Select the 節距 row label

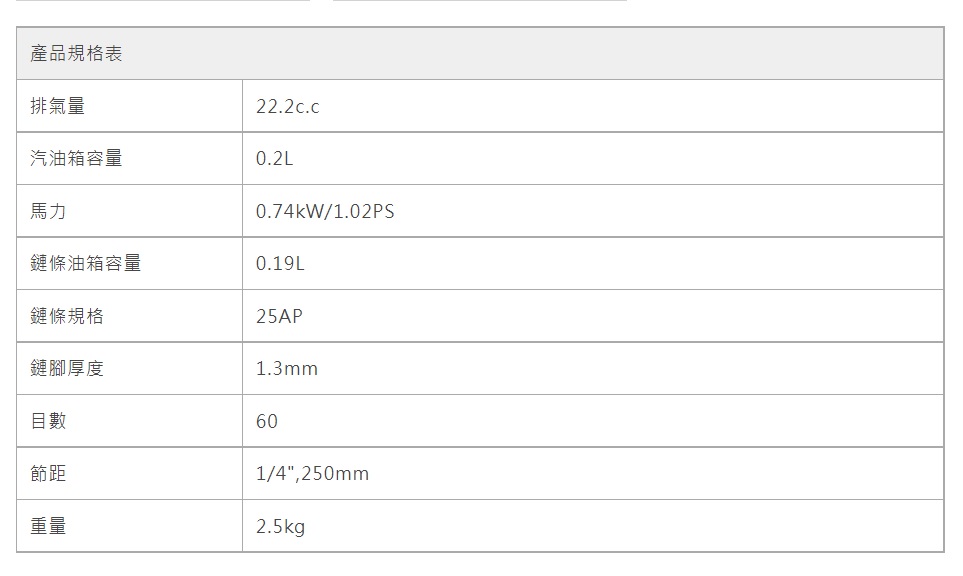49,474
